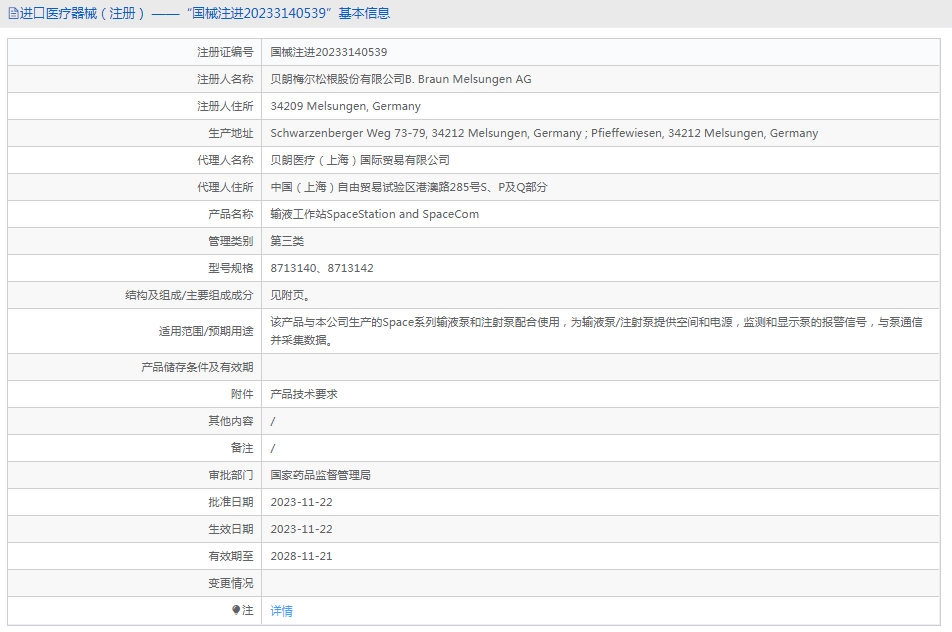Click the 生产地址 row label
Viewport: 952px width, 632px height.
(x=231, y=133)
